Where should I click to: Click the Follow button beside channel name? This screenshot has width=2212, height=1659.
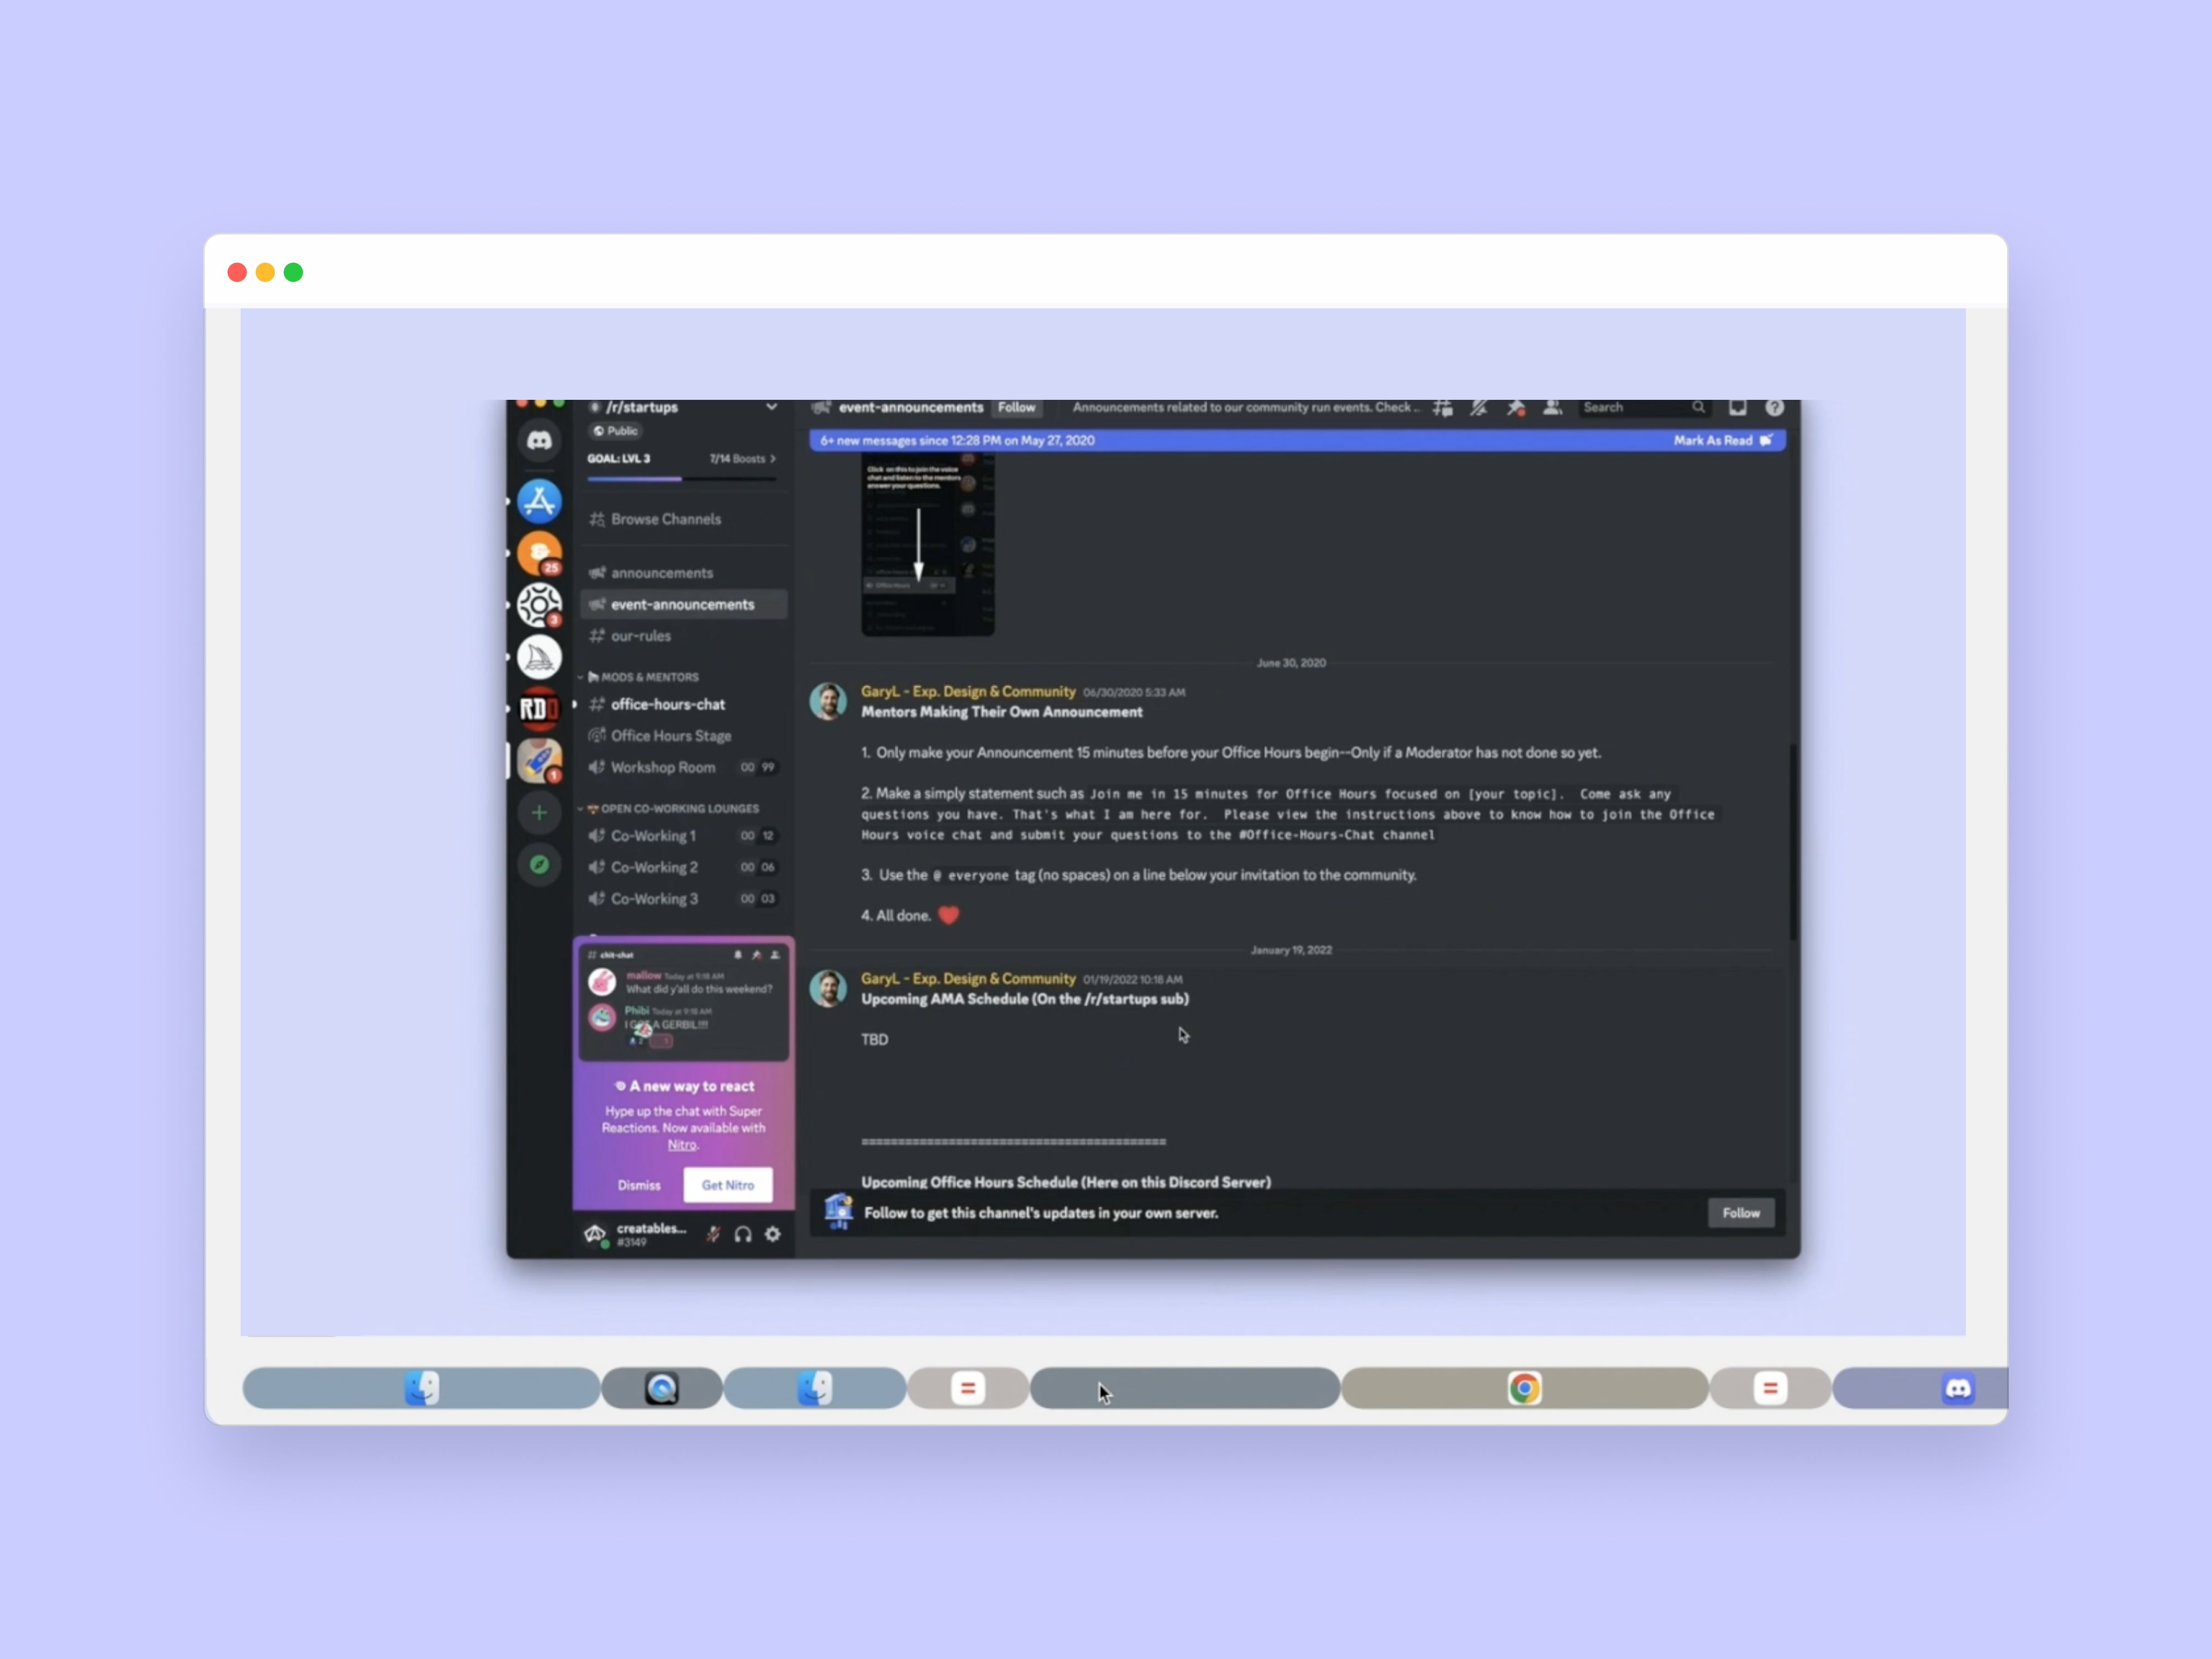click(x=1016, y=408)
